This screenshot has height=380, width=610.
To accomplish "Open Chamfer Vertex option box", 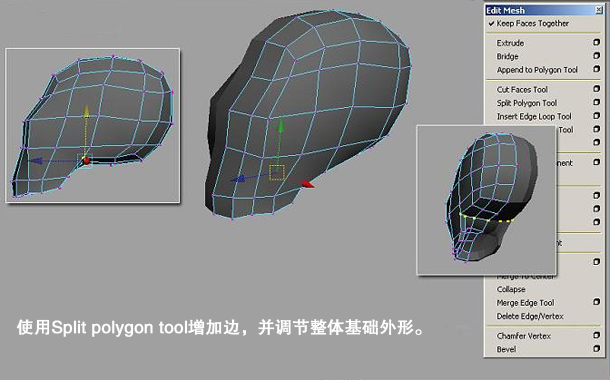I will [596, 335].
